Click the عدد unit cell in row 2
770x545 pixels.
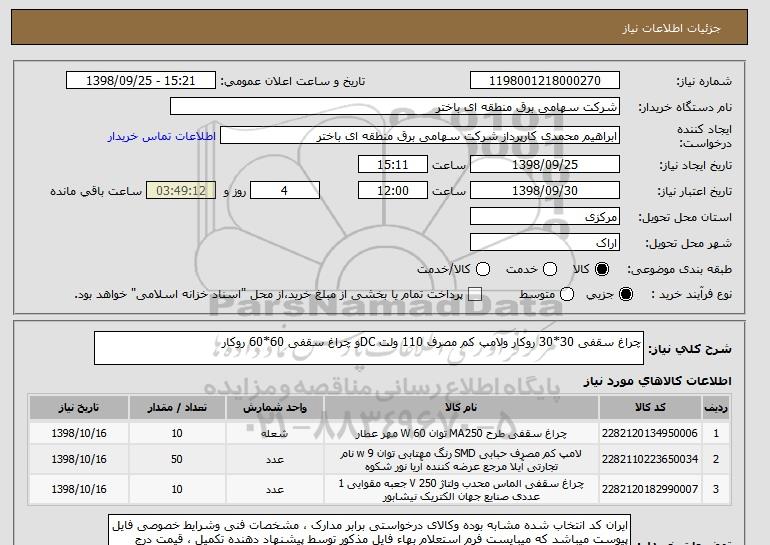tap(275, 460)
